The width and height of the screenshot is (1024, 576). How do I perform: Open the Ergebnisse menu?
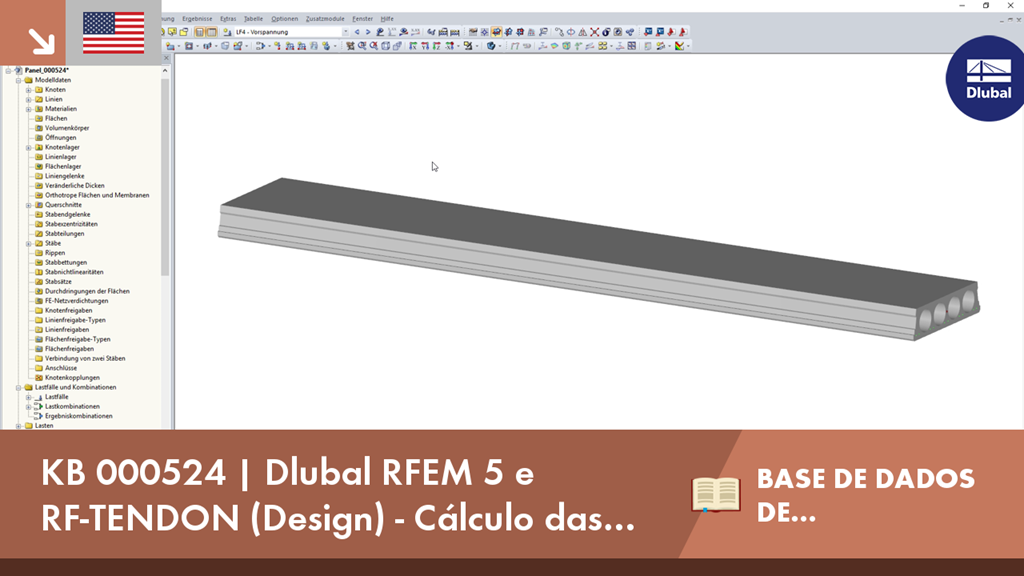click(x=197, y=19)
